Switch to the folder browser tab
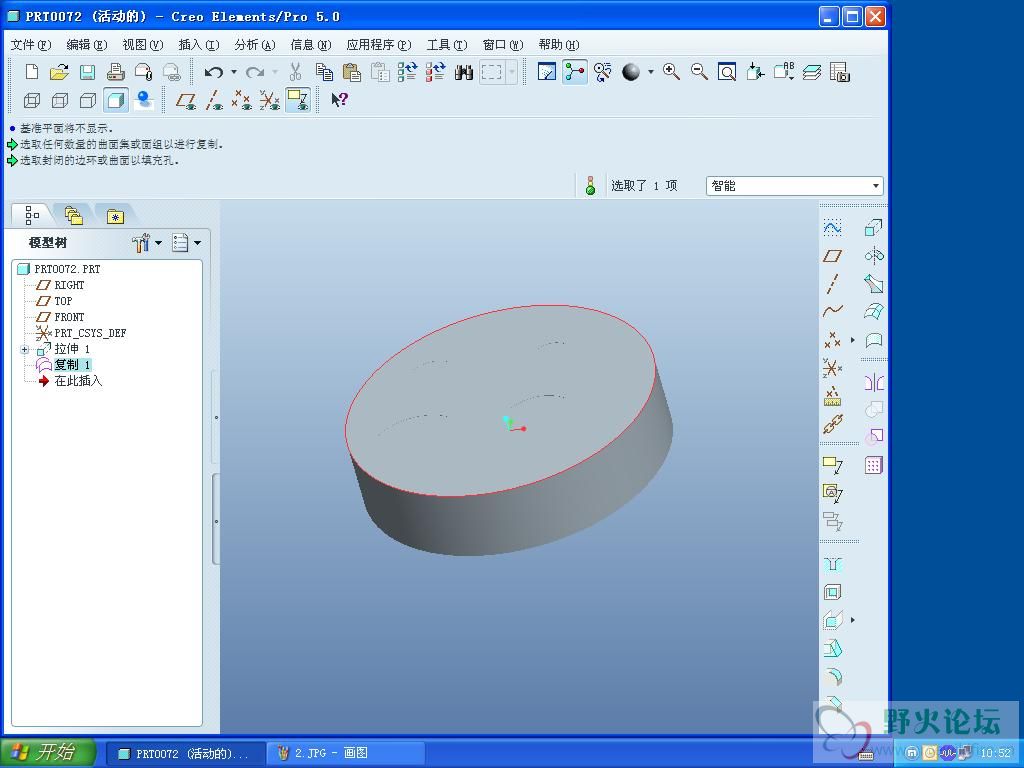1024x768 pixels. point(73,215)
